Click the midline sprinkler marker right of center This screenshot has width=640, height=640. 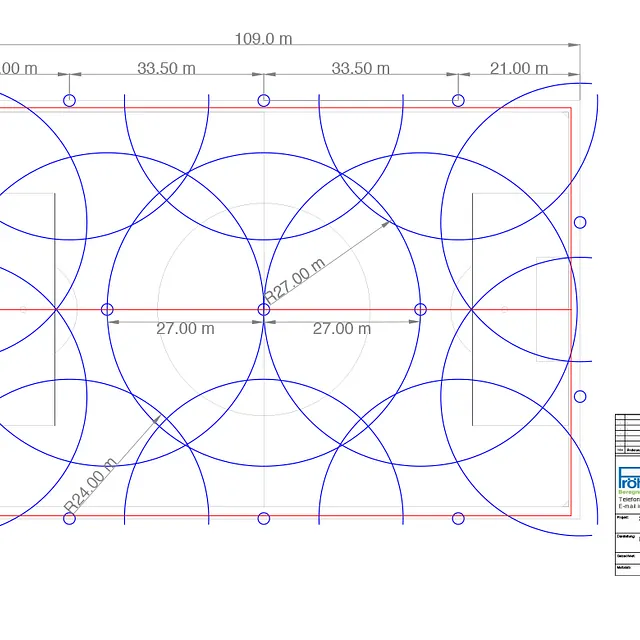pos(420,310)
